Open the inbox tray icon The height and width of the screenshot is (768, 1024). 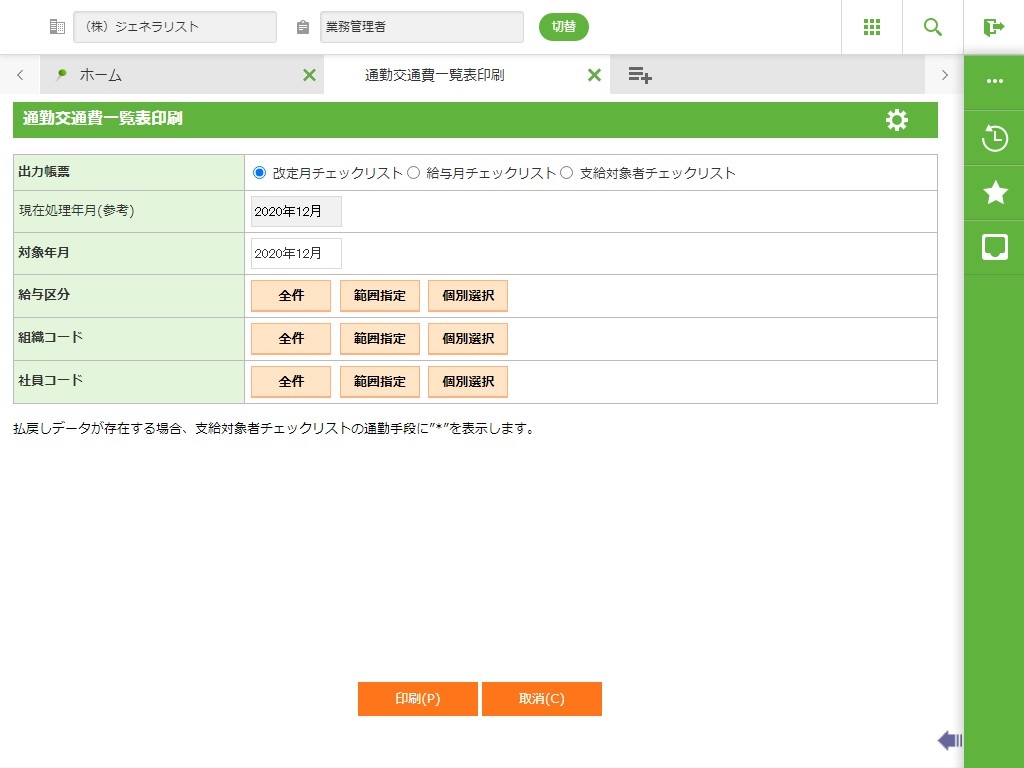pyautogui.click(x=994, y=248)
